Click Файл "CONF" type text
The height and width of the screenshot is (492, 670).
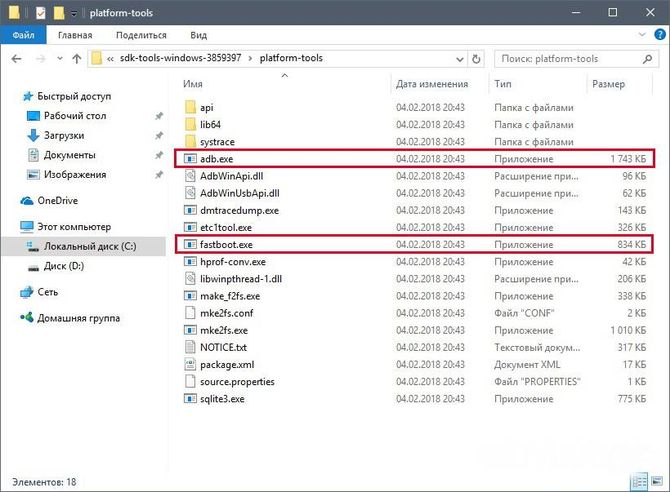[x=524, y=313]
